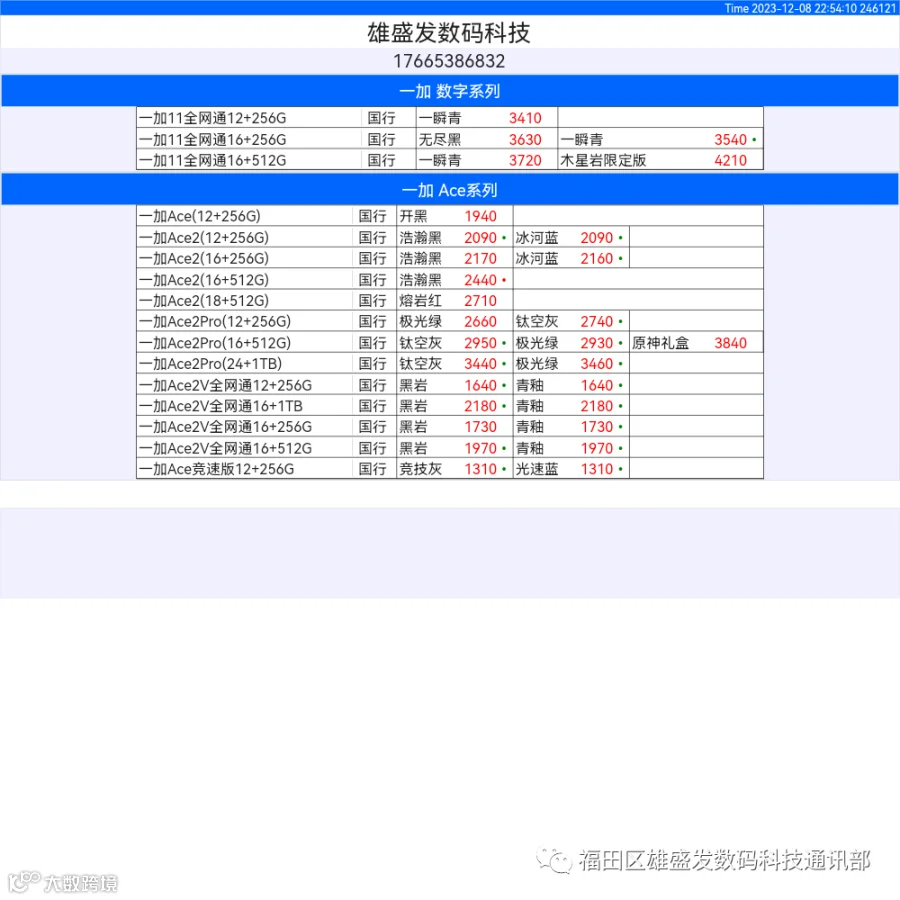Select the model 一加Ace2Pro(16+512G)
Image resolution: width=900 pixels, height=900 pixels.
[215, 343]
